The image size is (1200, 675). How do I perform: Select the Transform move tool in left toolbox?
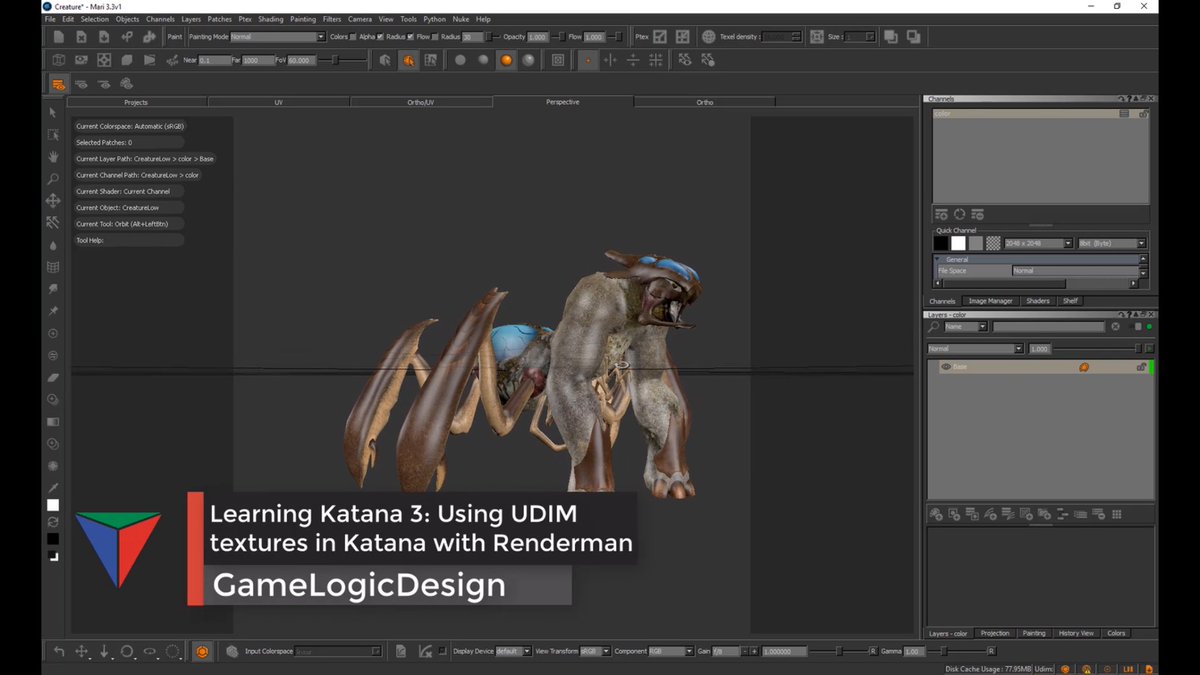(53, 201)
